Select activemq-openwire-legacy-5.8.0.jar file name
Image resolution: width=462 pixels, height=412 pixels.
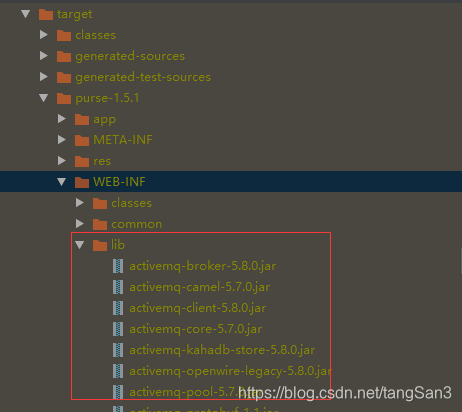pyautogui.click(x=230, y=371)
